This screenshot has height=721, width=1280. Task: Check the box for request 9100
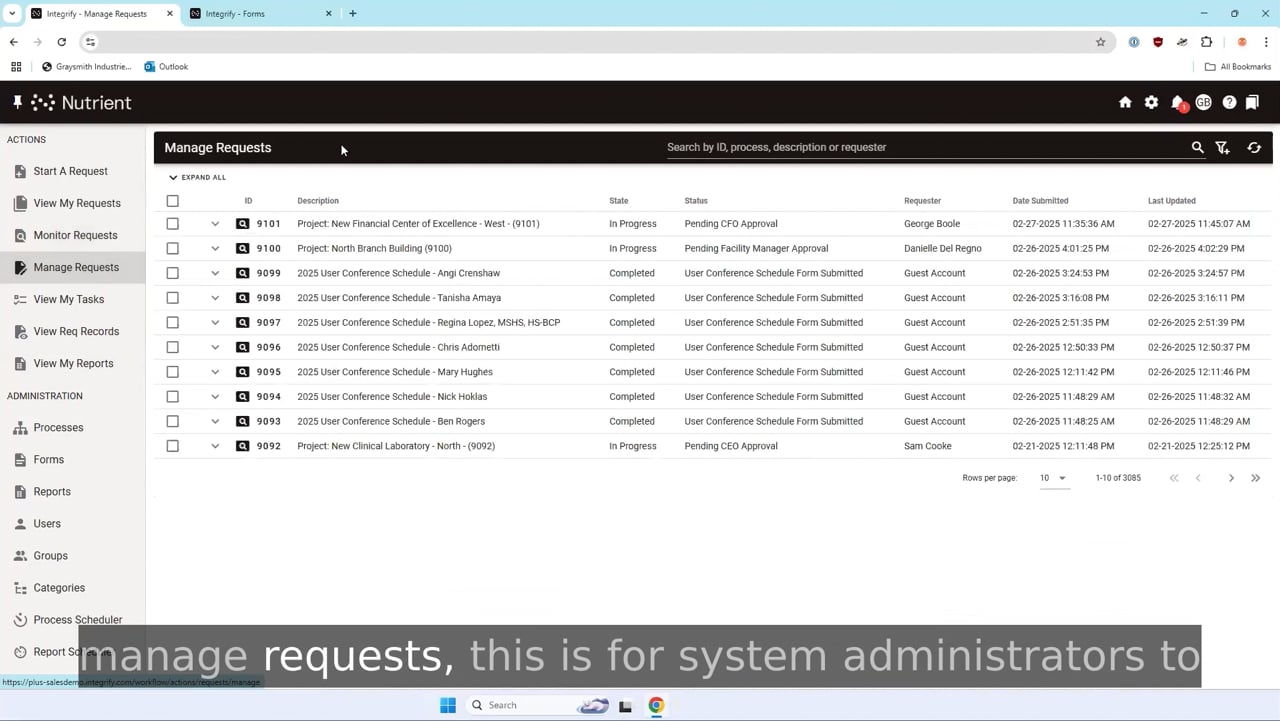(x=172, y=248)
